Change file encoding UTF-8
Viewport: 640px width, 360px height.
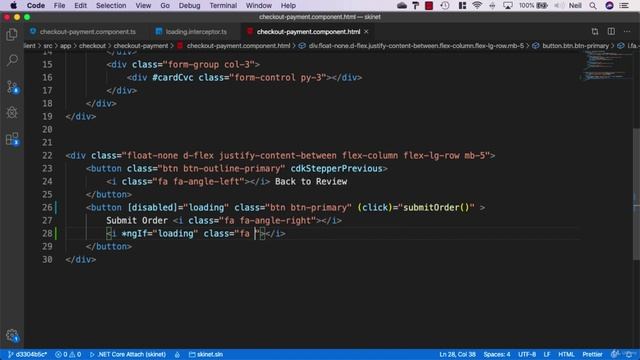pos(527,354)
